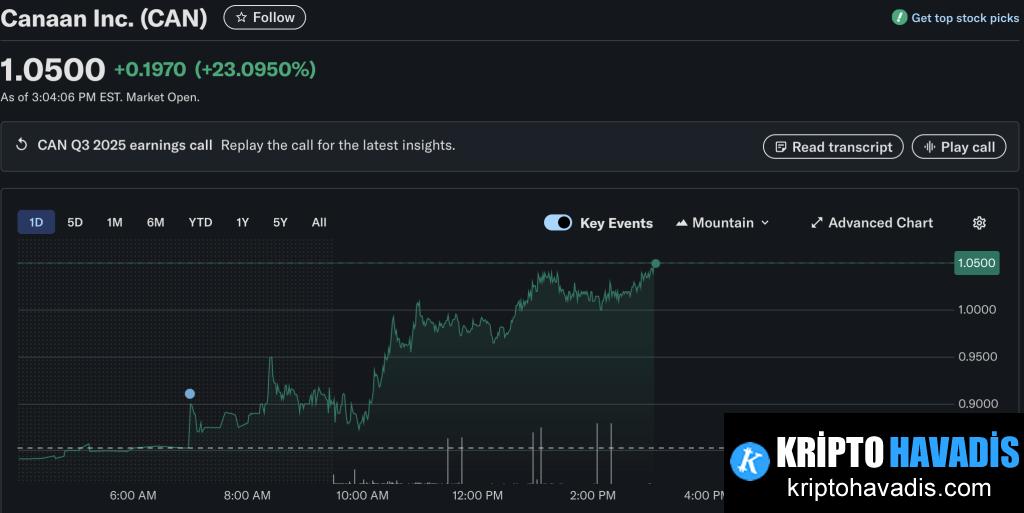The image size is (1024, 513).
Task: Click the expand arrows Advanced Chart icon
Action: pyautogui.click(x=816, y=223)
